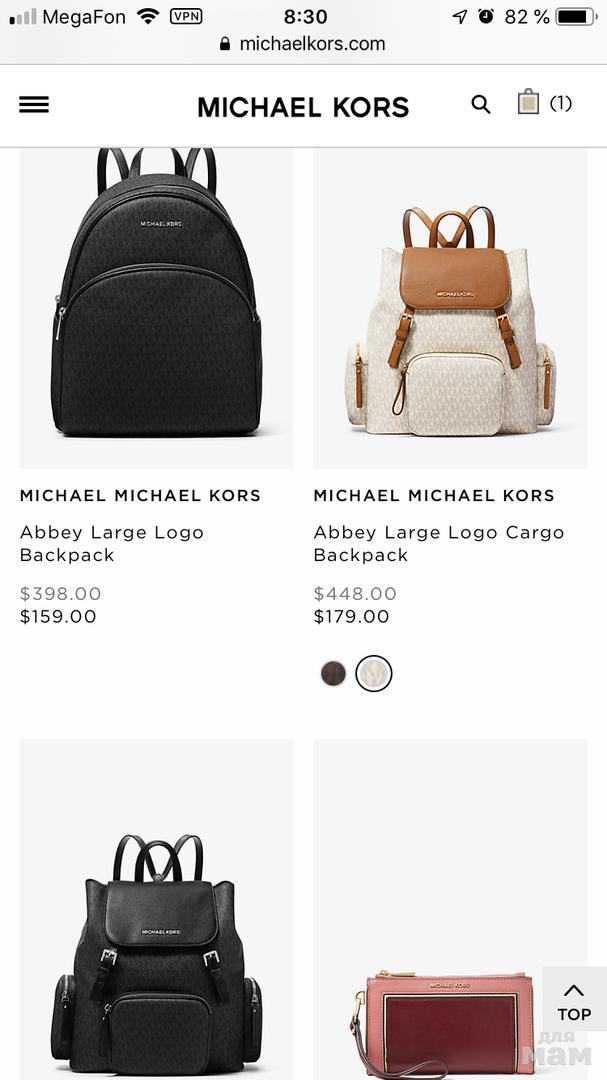View black Abbey backpack product image

tap(156, 308)
